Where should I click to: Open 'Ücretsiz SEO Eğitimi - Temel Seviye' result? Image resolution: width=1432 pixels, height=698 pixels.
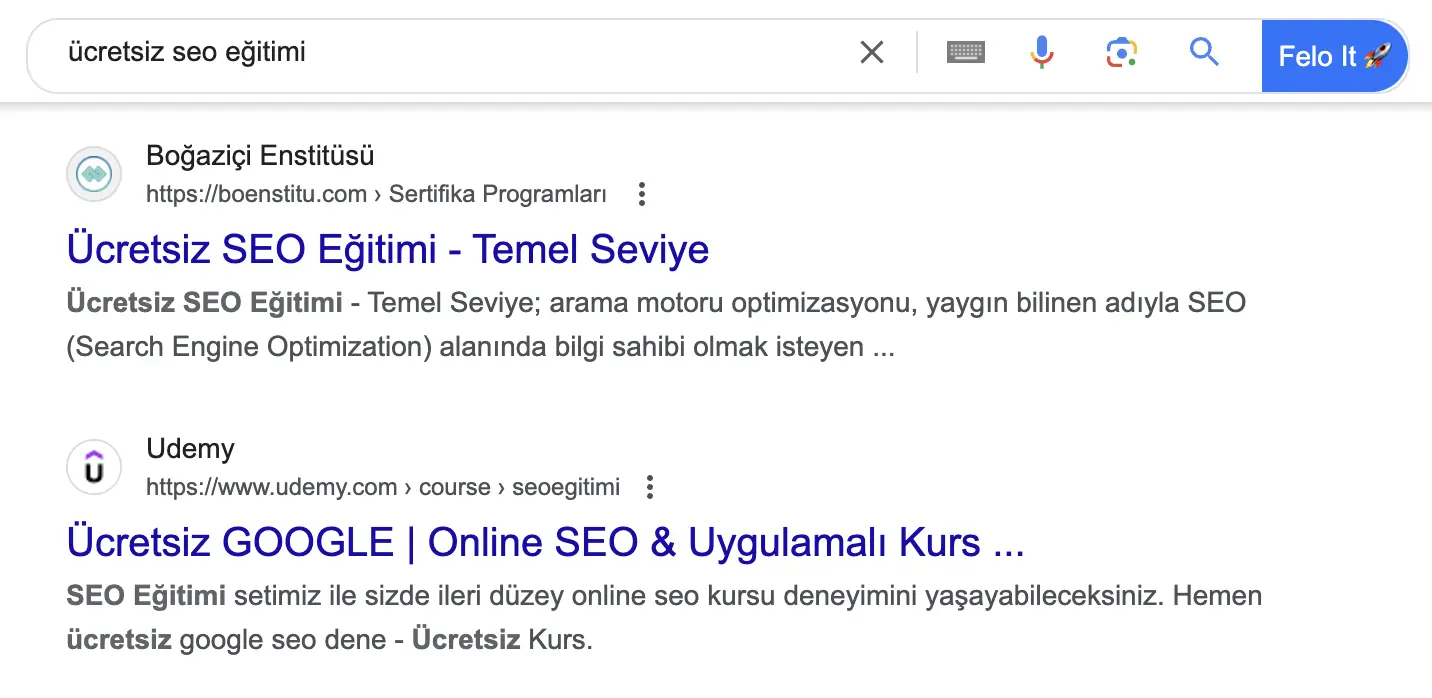388,250
